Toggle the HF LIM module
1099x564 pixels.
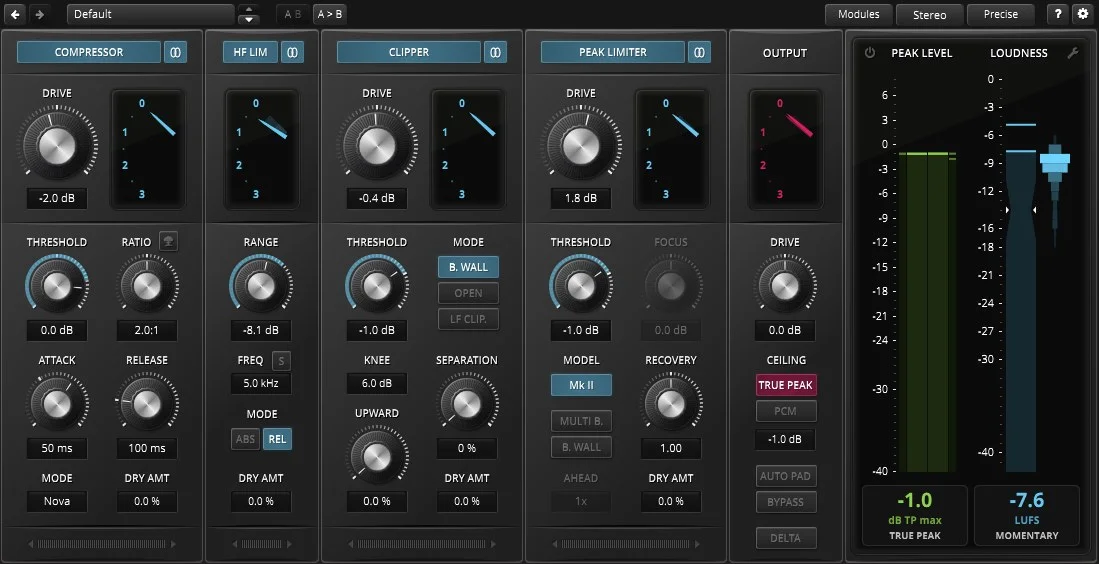pos(250,52)
